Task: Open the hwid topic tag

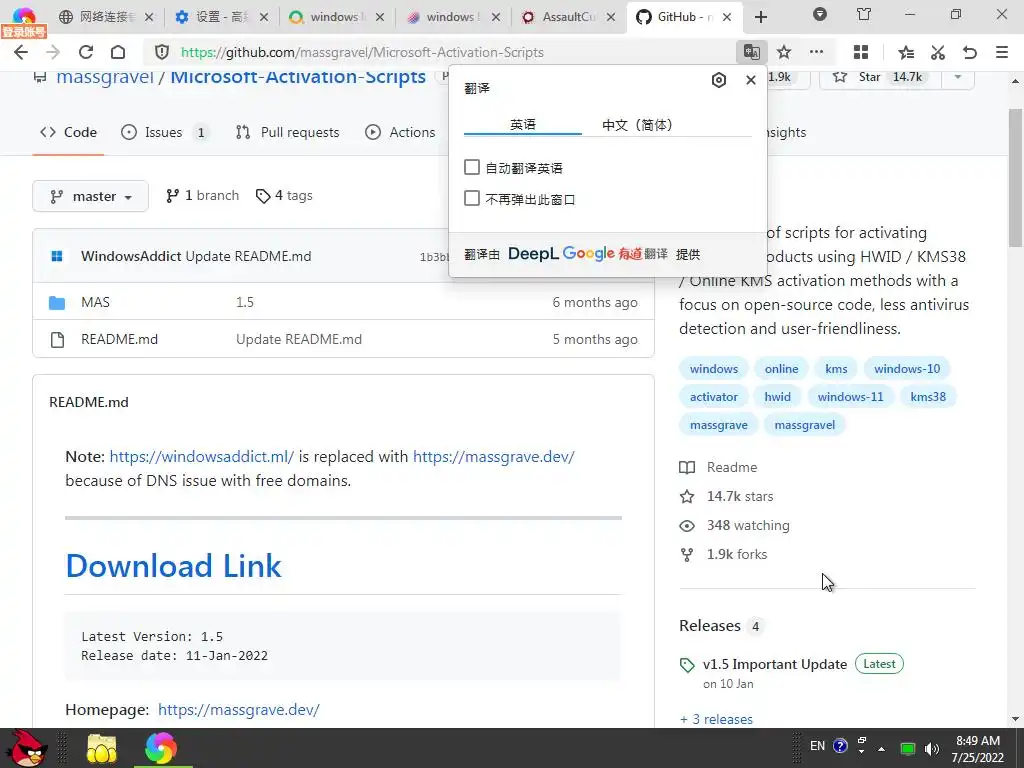Action: coord(777,397)
